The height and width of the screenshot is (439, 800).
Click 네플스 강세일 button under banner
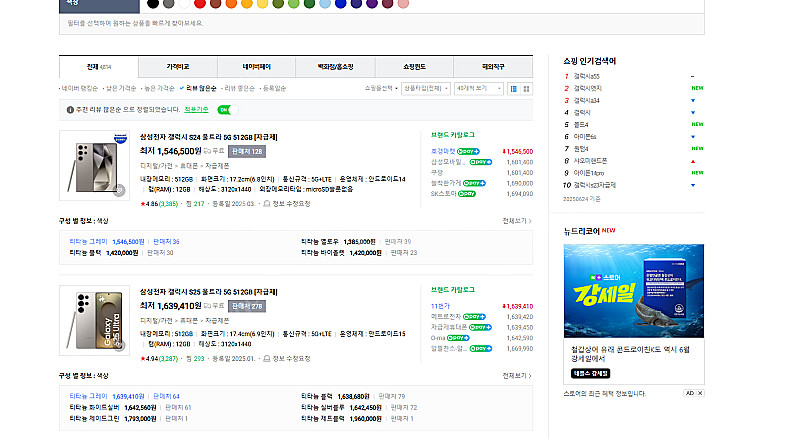(x=590, y=374)
